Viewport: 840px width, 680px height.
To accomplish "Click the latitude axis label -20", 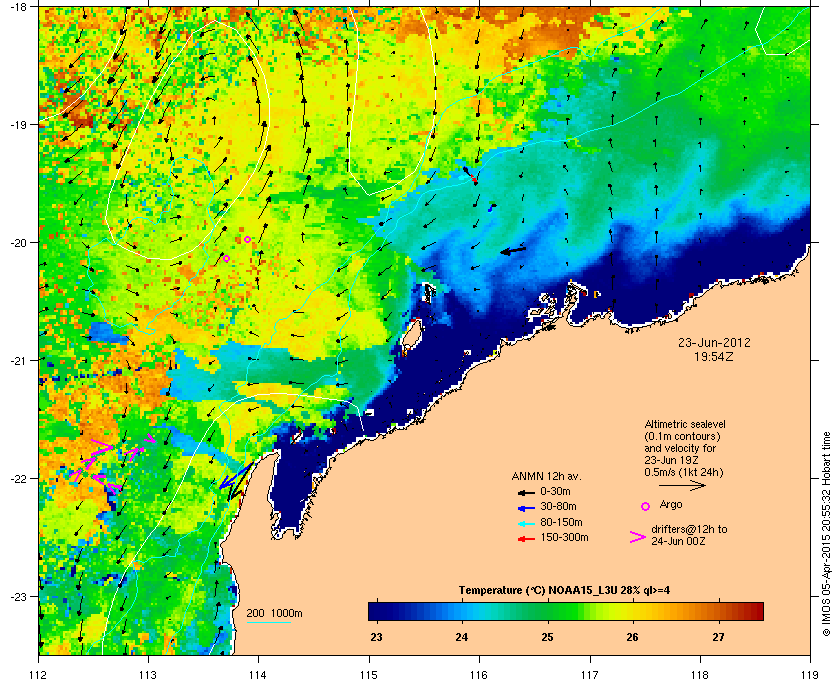I will tap(19, 243).
